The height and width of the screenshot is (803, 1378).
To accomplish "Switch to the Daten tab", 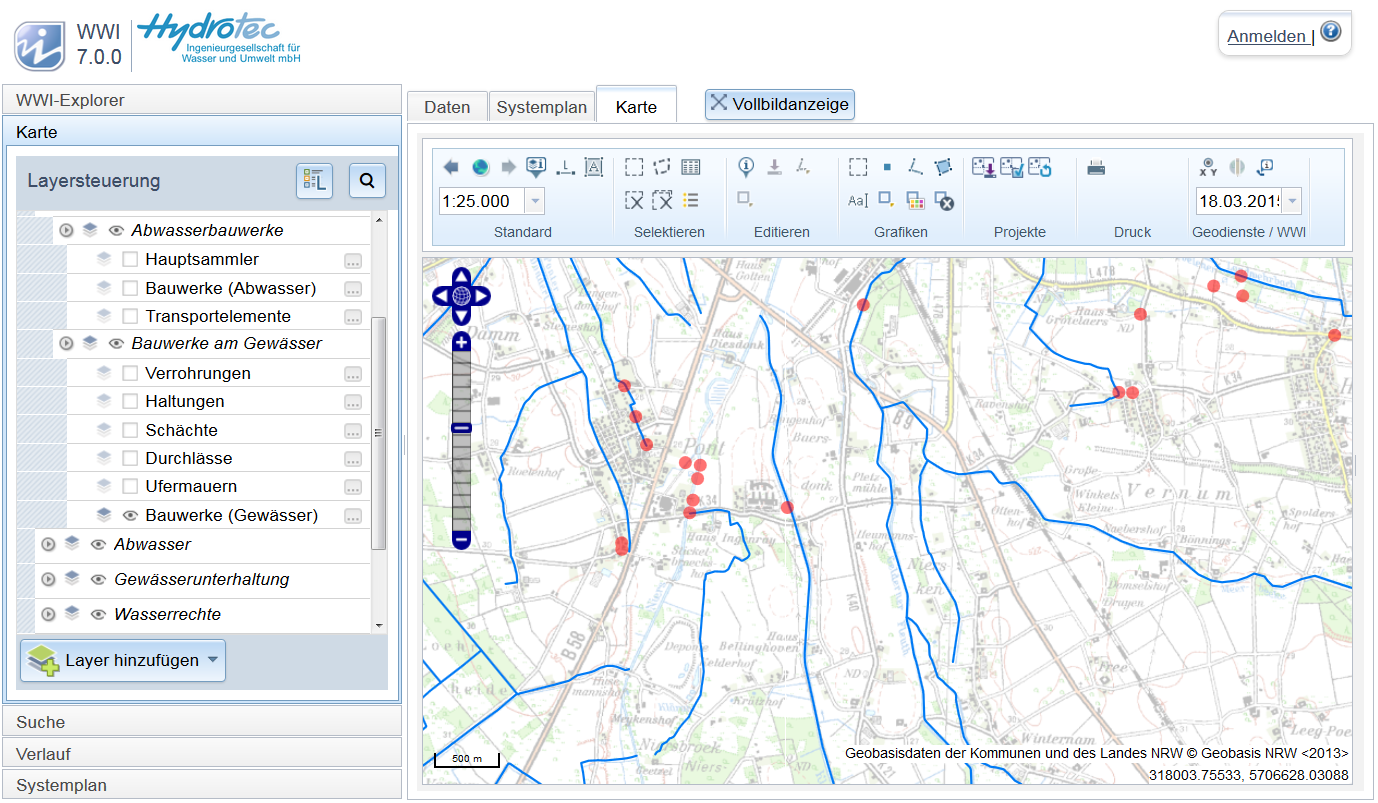I will pyautogui.click(x=447, y=107).
